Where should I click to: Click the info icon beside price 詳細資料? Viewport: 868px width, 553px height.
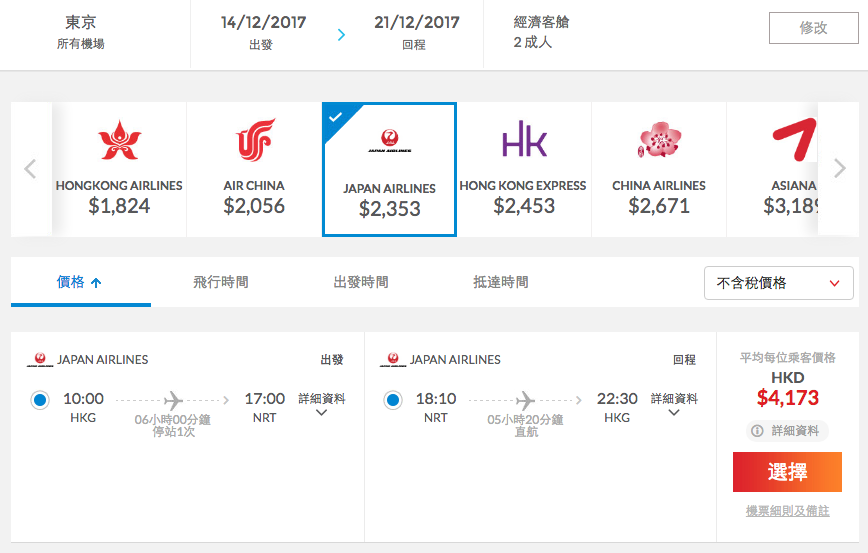757,431
